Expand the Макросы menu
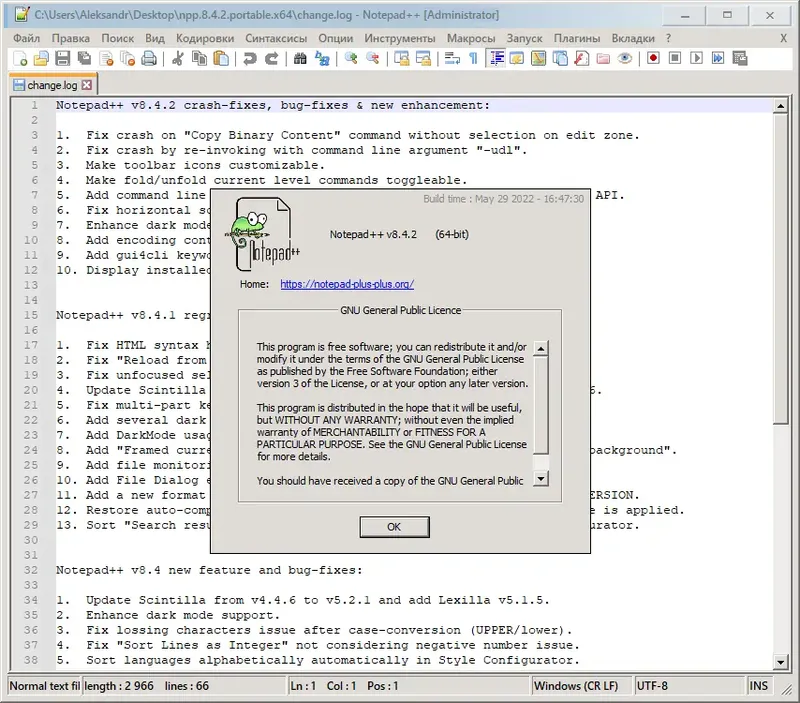Image resolution: width=800 pixels, height=703 pixels. point(471,38)
